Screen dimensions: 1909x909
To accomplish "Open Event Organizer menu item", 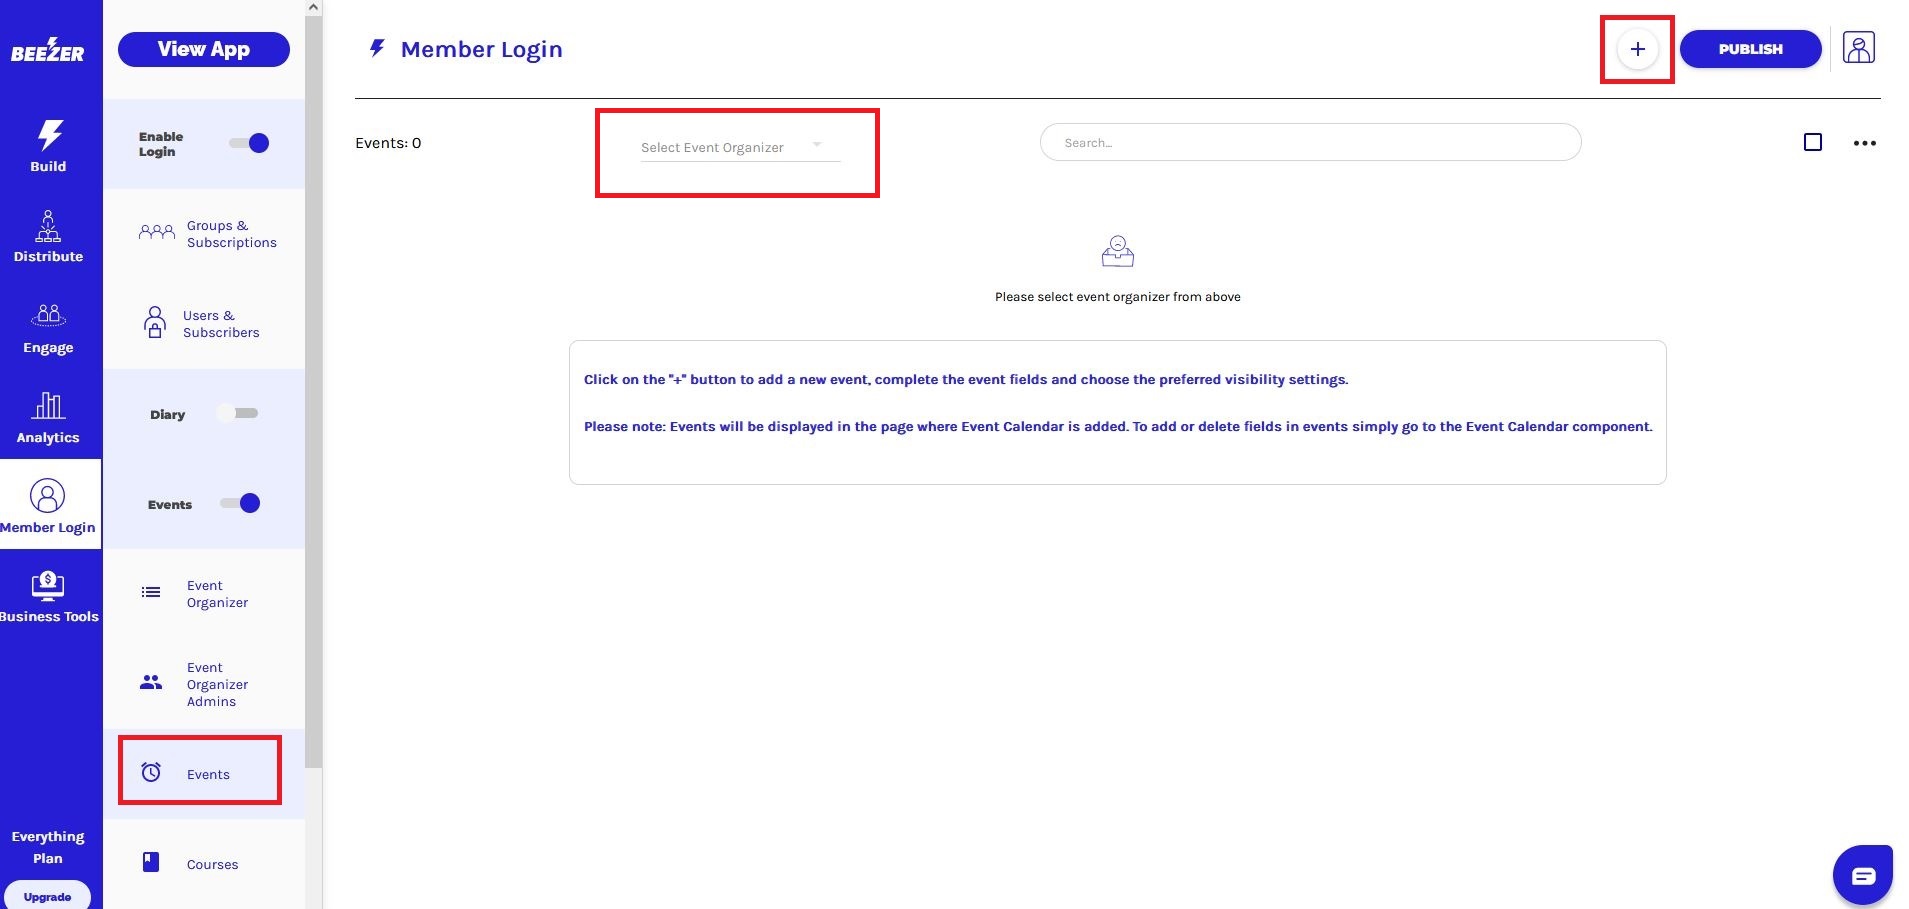I will pos(205,594).
